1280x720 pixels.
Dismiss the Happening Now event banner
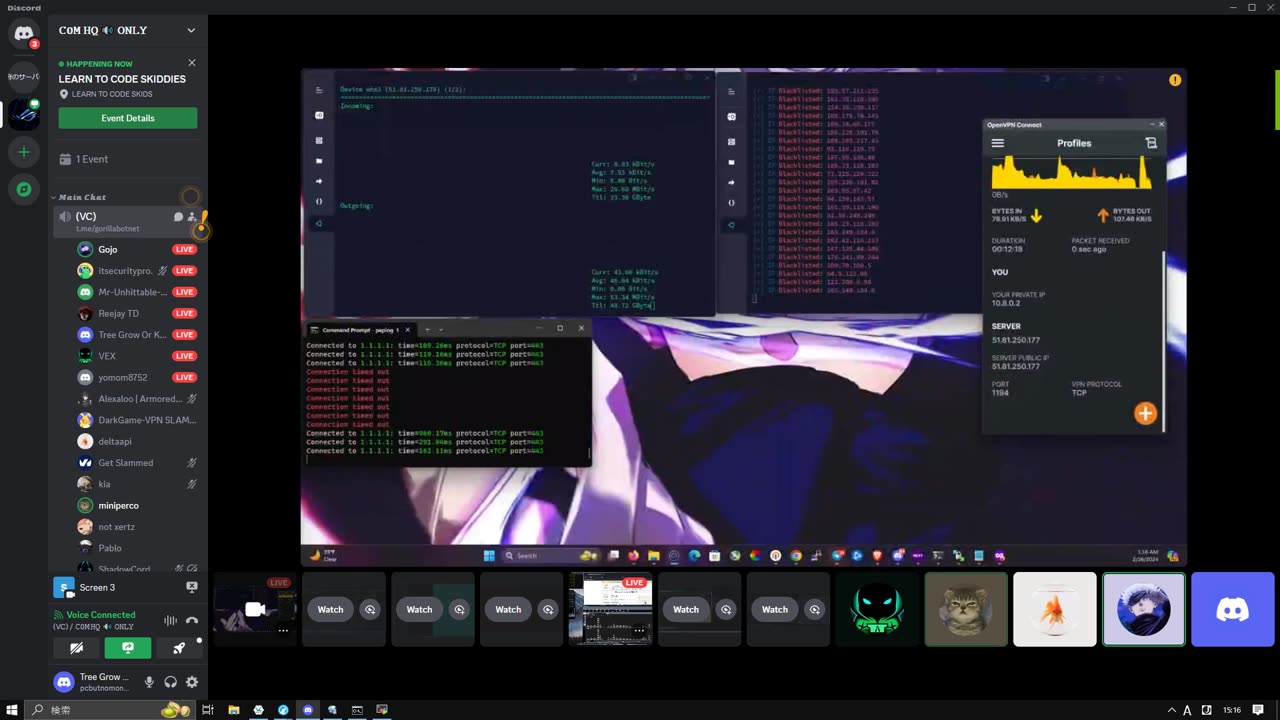[x=192, y=63]
